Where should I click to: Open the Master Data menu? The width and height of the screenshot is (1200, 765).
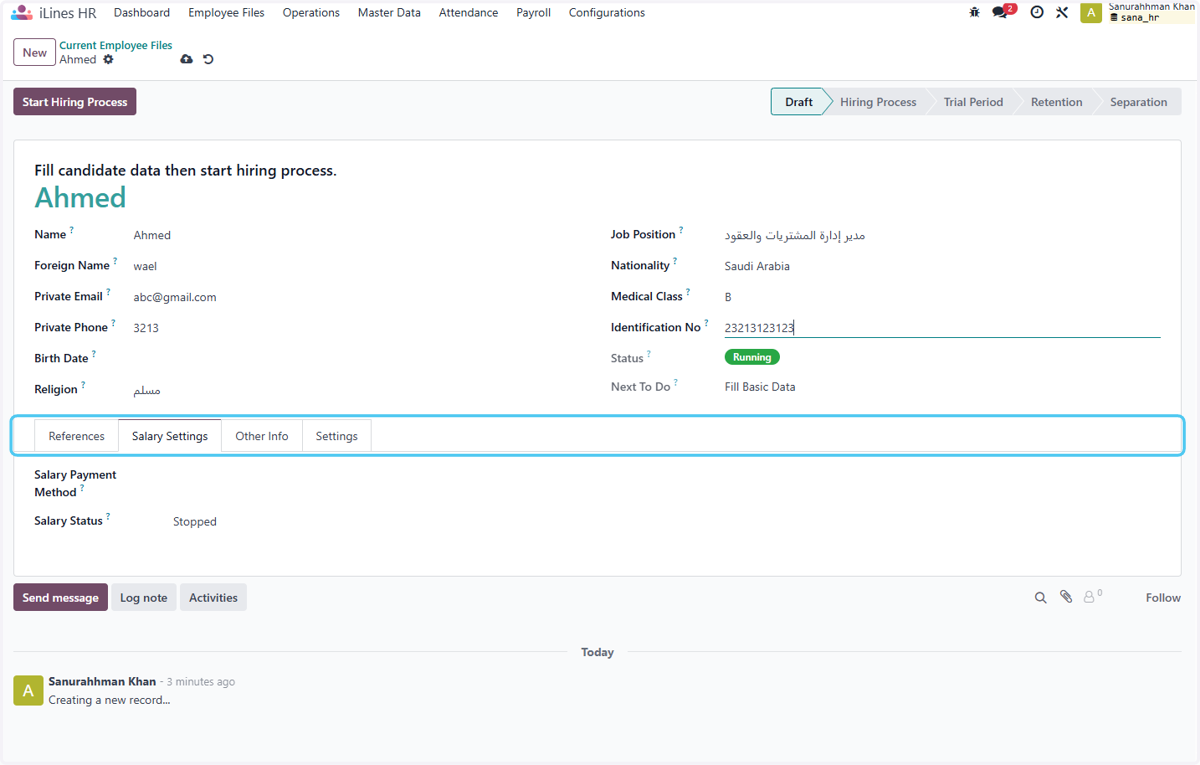pyautogui.click(x=389, y=13)
